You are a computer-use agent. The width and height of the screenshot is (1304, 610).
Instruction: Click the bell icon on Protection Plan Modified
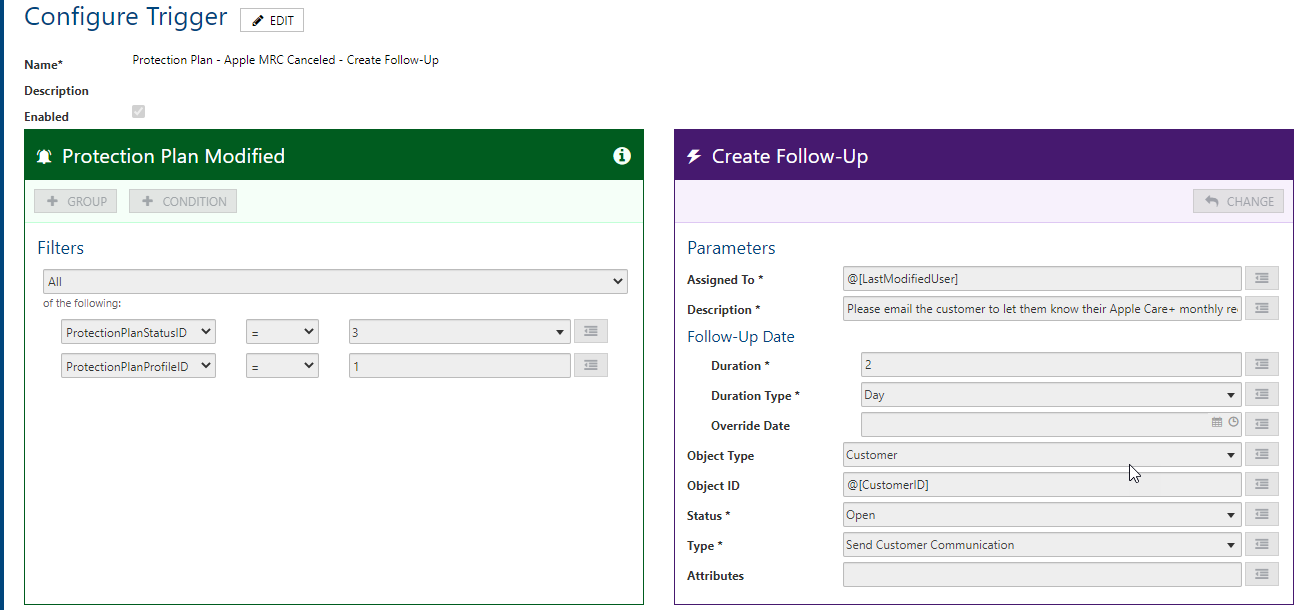(x=44, y=155)
